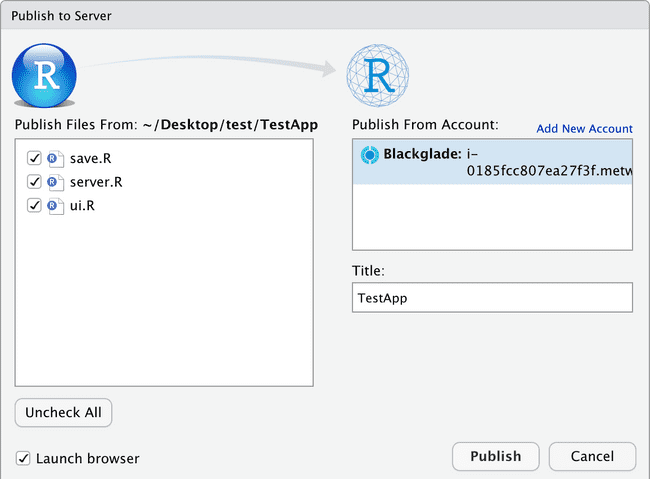Click the Blackglade account server icon
Screen dimensions: 650x479
point(369,155)
